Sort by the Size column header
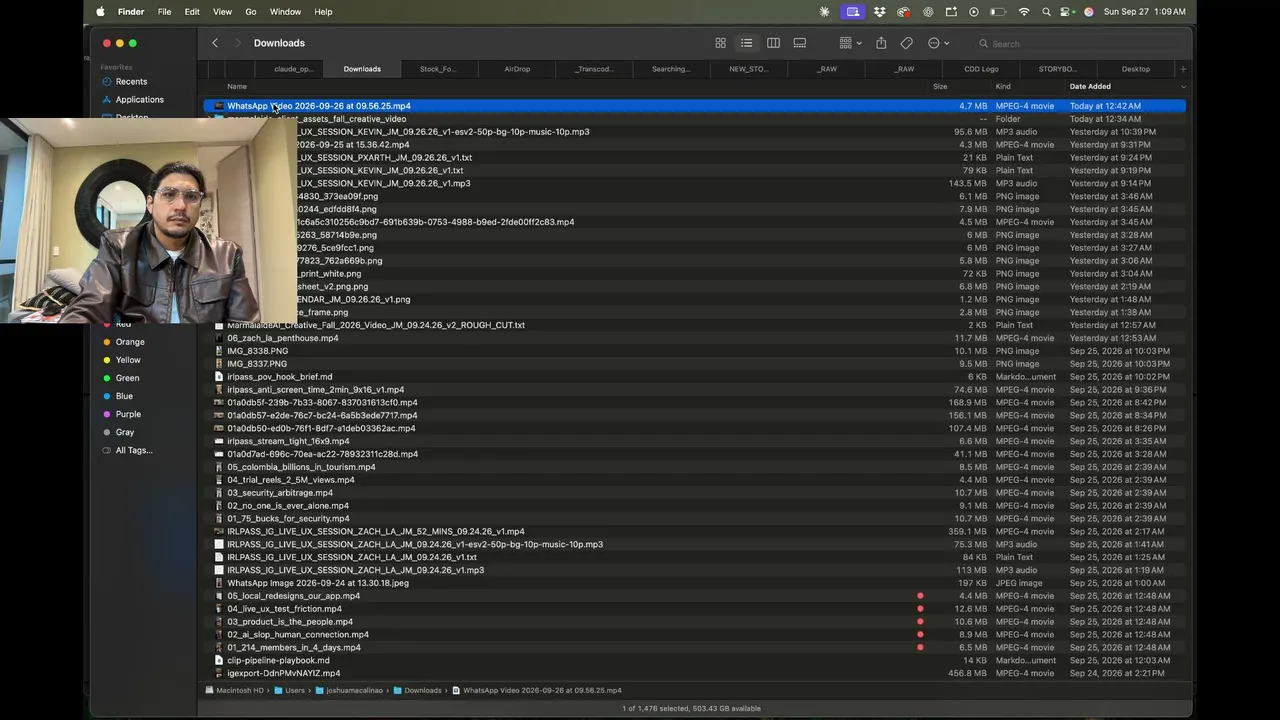The height and width of the screenshot is (720, 1280). coord(940,87)
